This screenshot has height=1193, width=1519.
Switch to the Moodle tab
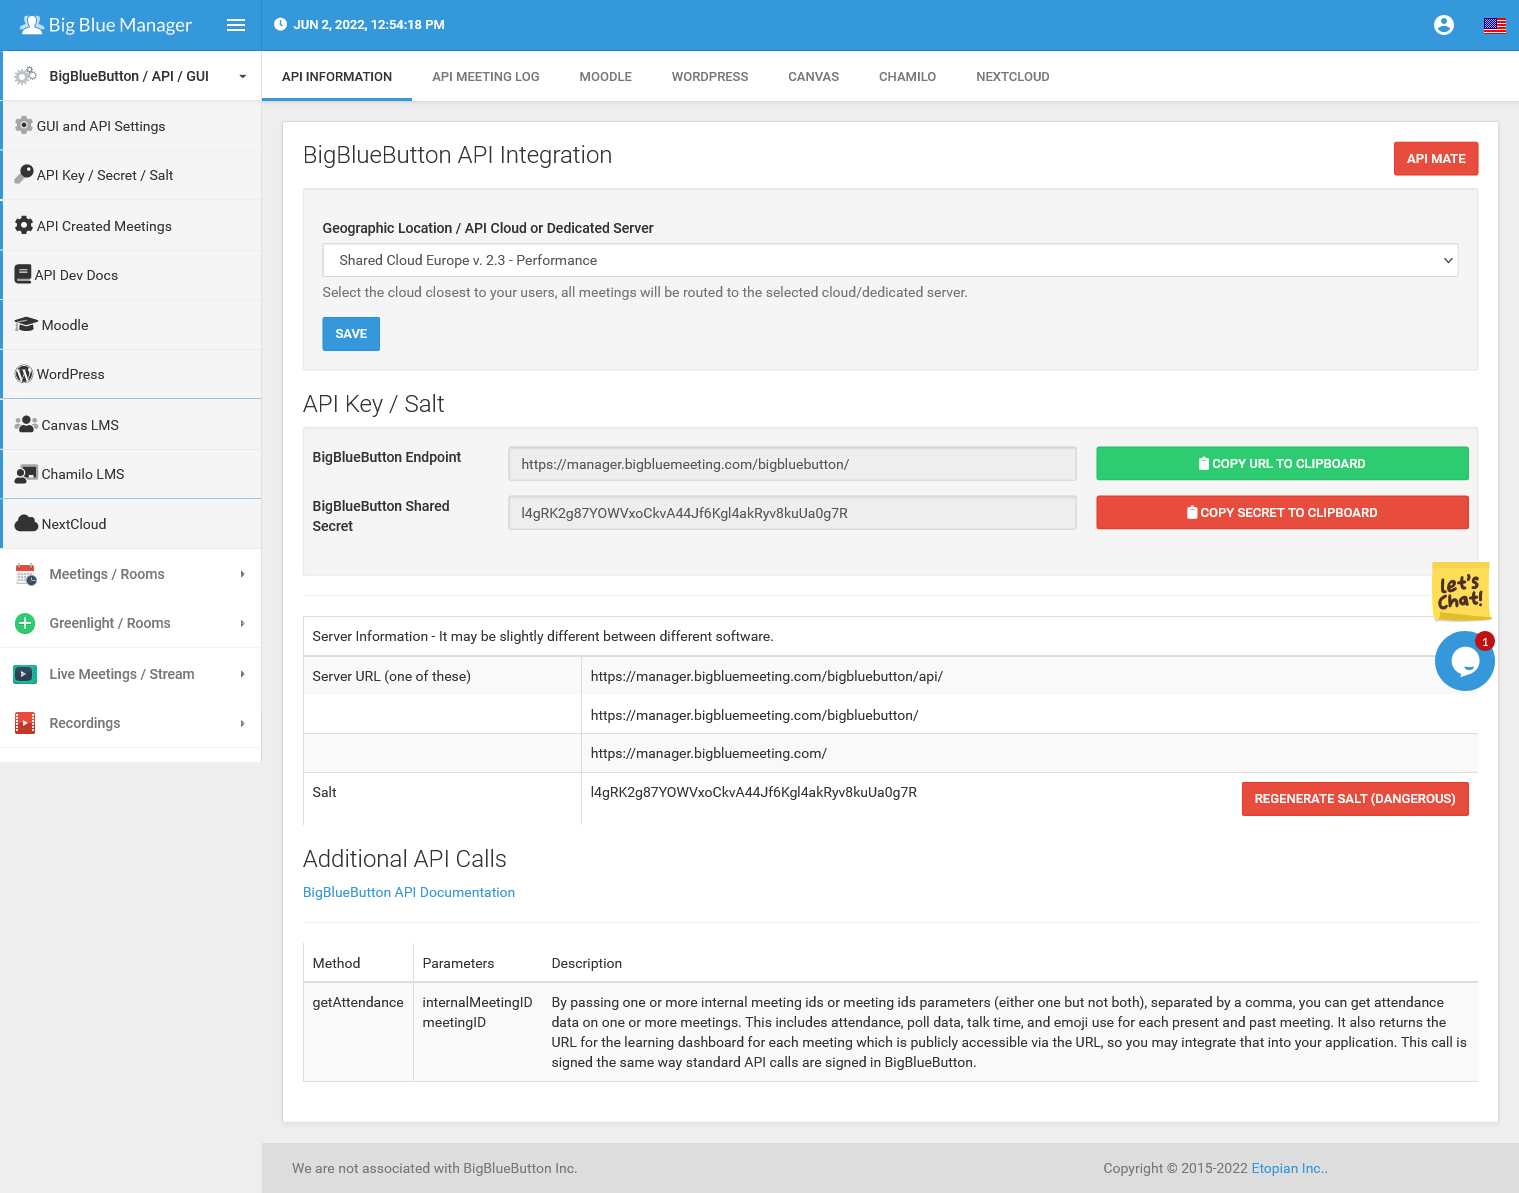tap(606, 76)
